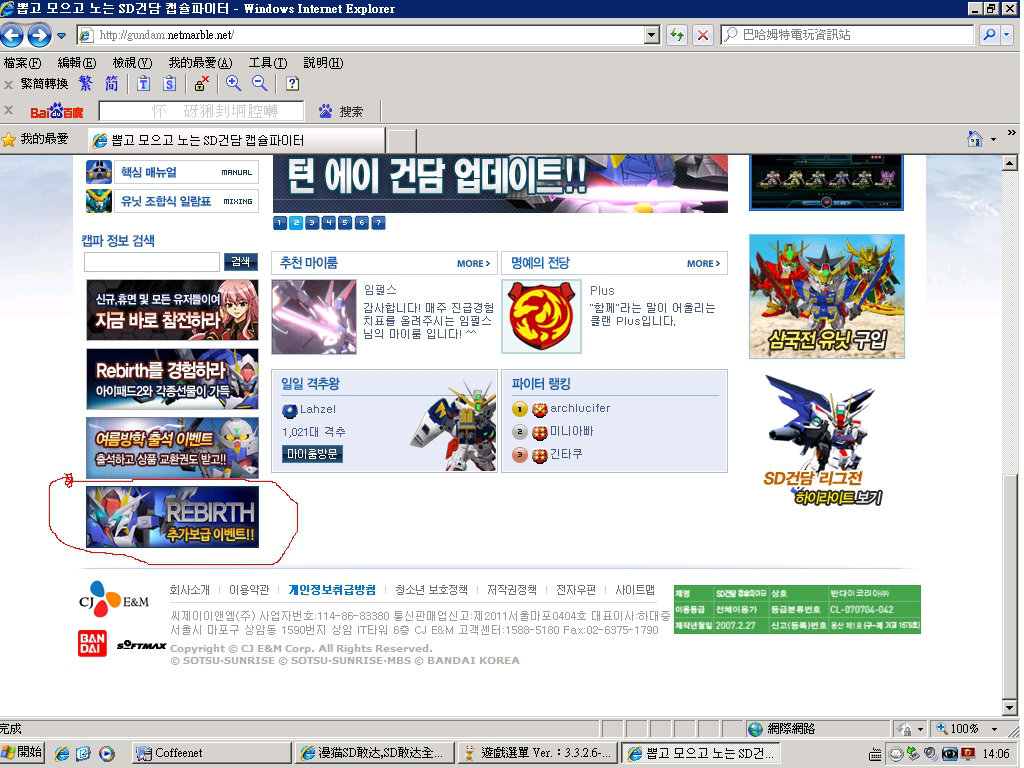This screenshot has width=1024, height=768.
Task: Click the 삼국전 유닛 구입 banner
Action: pyautogui.click(x=827, y=296)
